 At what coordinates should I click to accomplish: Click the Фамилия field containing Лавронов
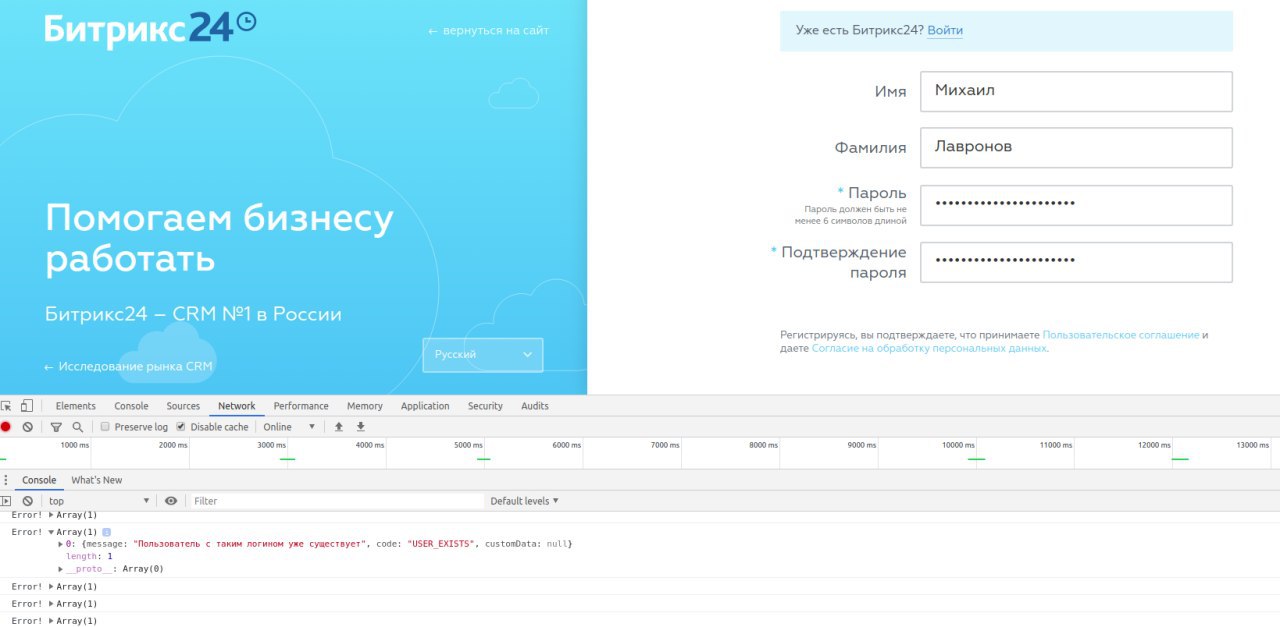click(x=1076, y=147)
